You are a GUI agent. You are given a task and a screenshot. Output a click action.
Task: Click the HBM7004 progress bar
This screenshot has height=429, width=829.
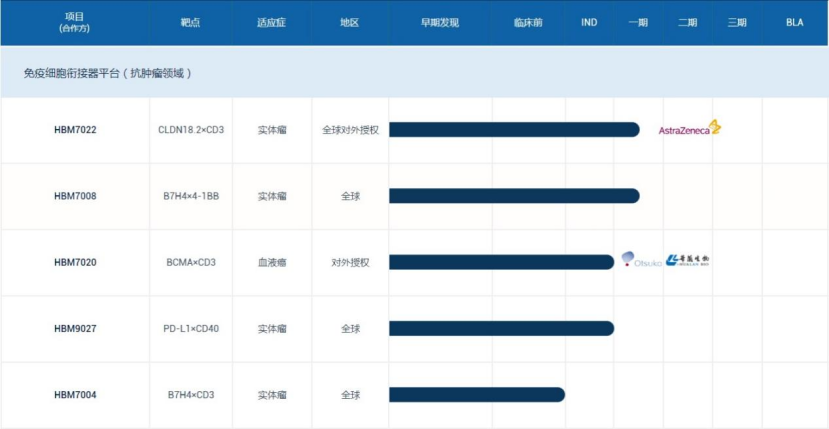476,395
